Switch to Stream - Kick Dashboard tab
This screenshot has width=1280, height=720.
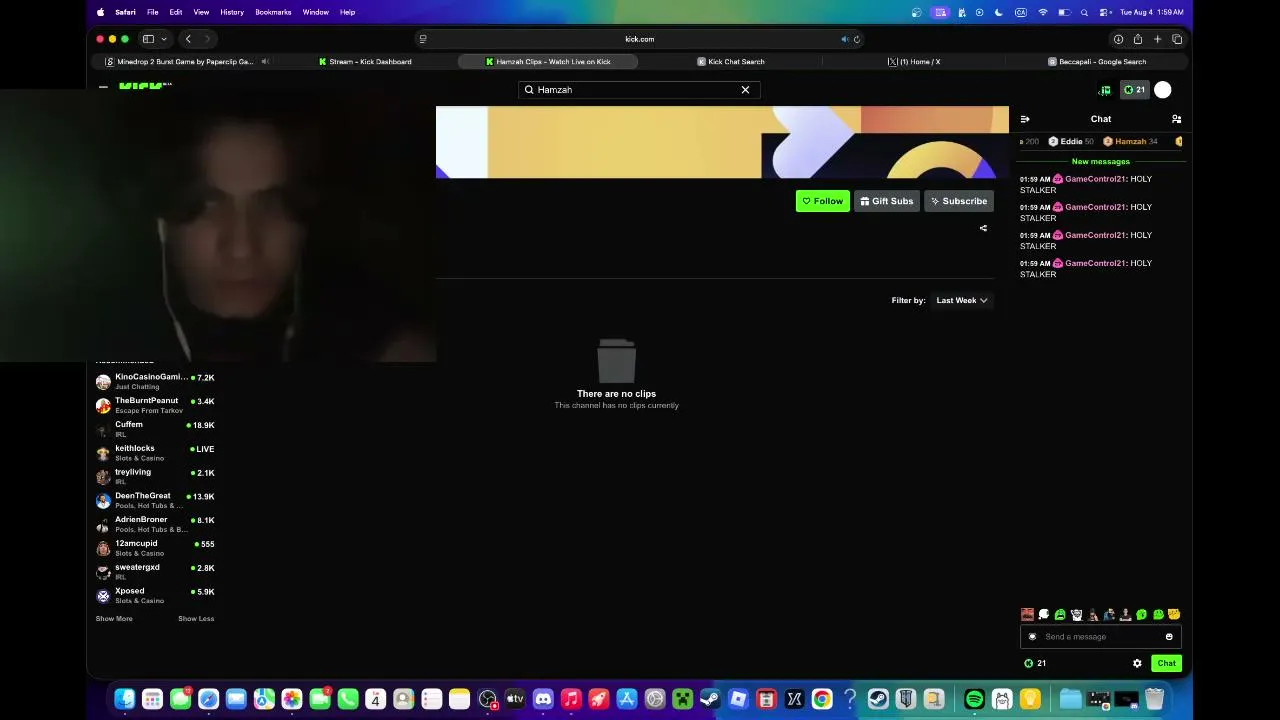tap(365, 62)
